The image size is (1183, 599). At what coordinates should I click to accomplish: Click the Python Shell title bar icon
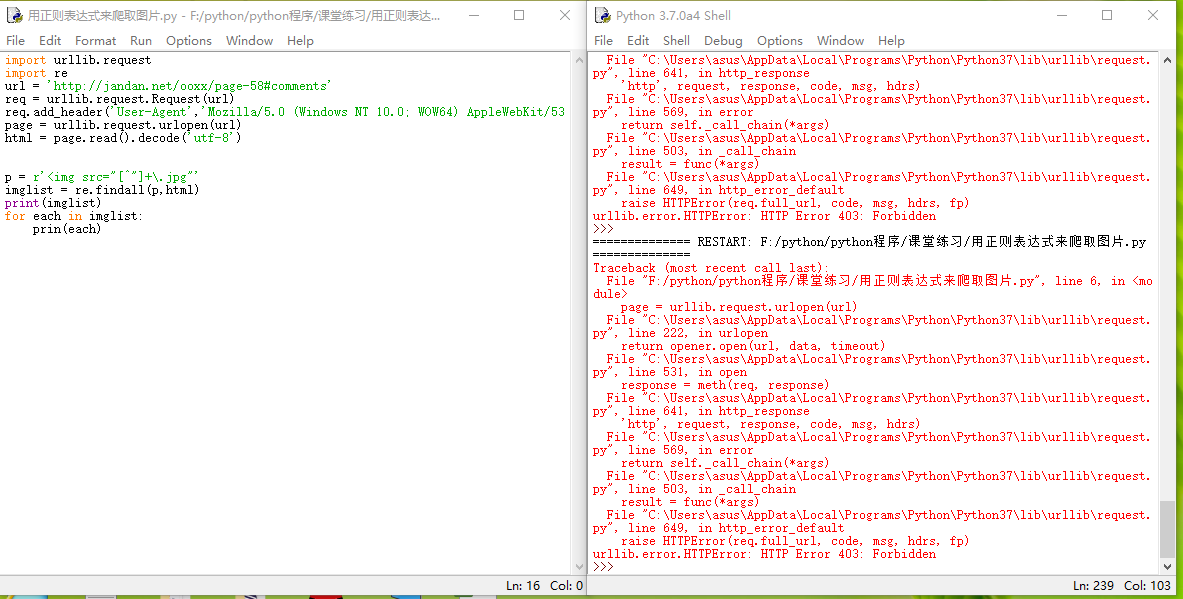pyautogui.click(x=602, y=16)
